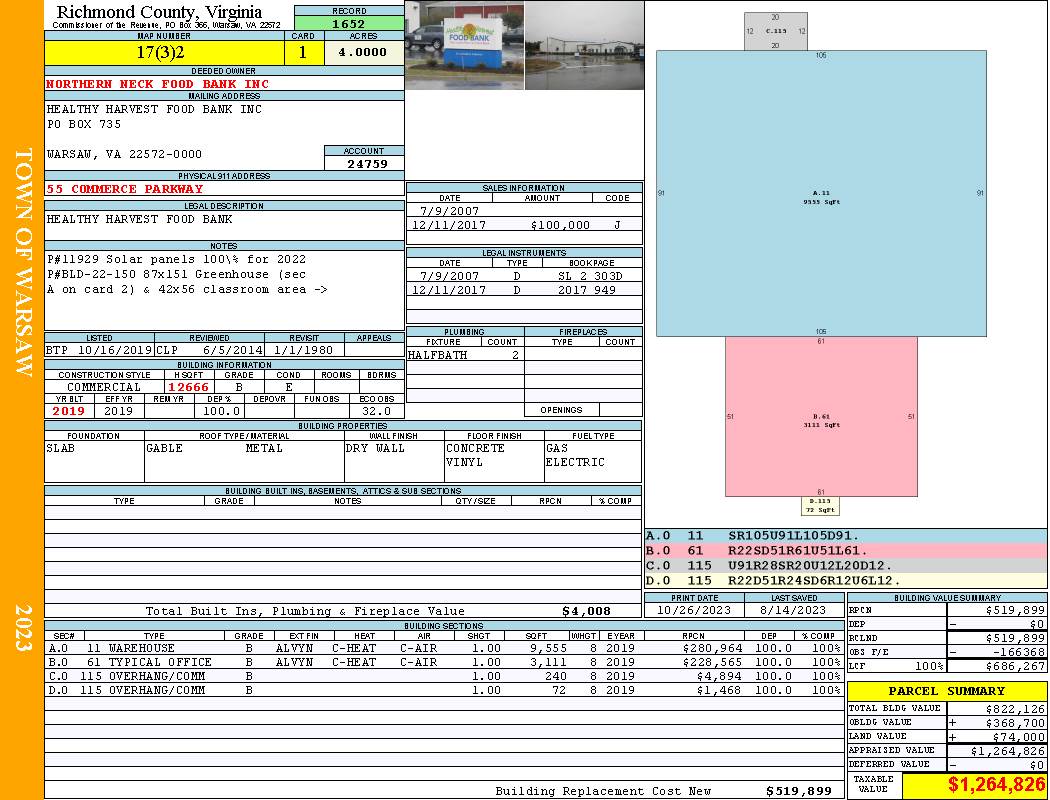
Task: Click the HALFBATH plumbing fixture row
Action: [x=465, y=355]
